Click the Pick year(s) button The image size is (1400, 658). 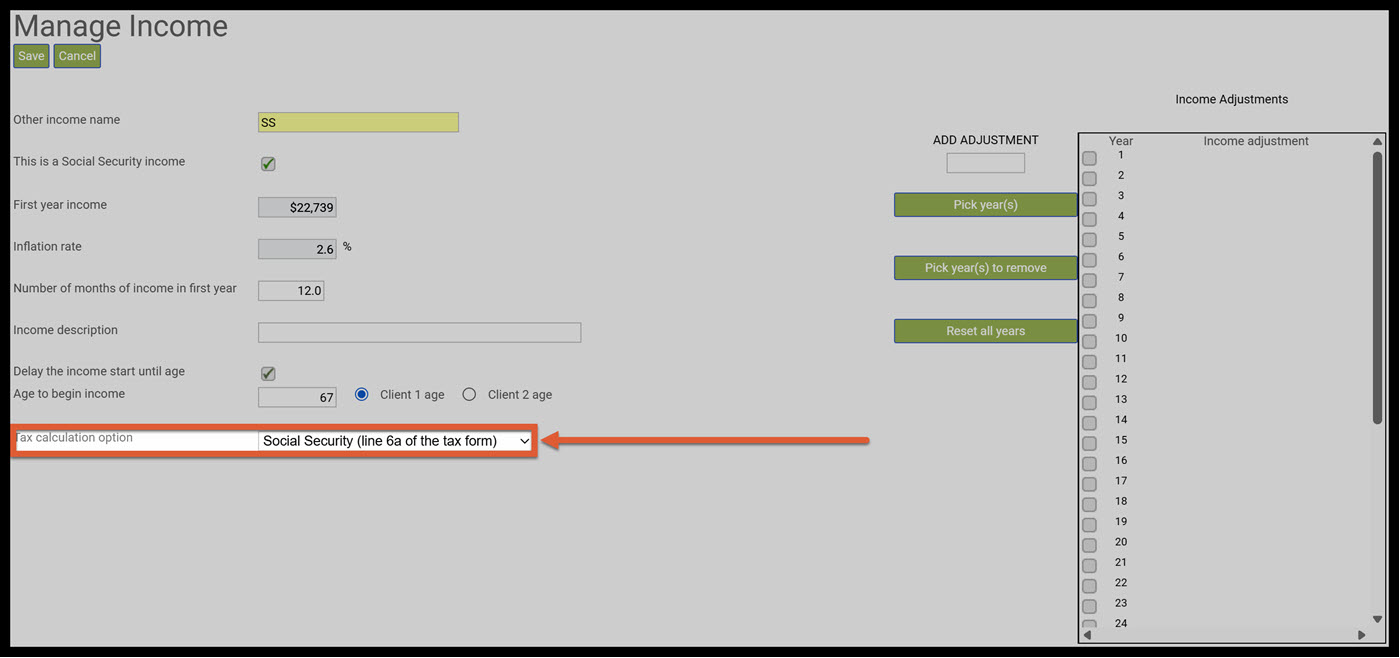986,205
